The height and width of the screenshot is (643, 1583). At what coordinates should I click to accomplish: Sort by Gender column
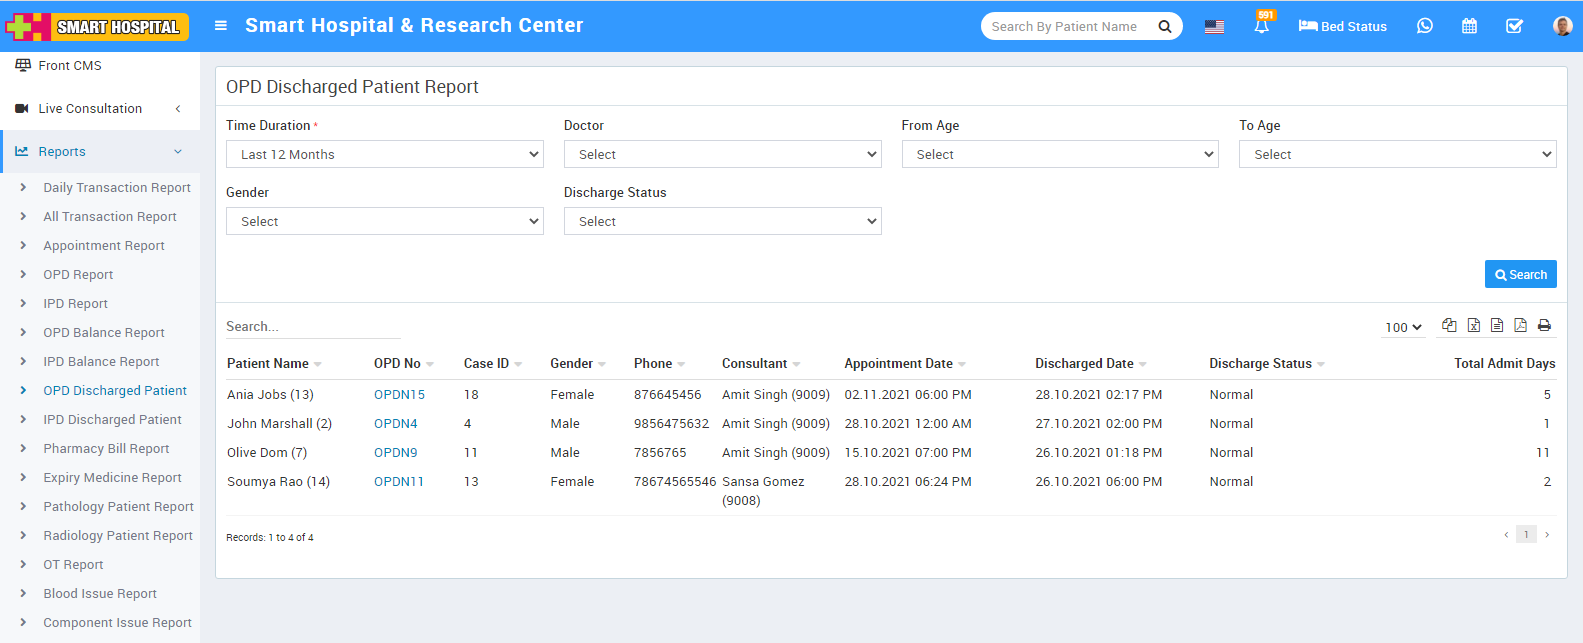(x=578, y=364)
